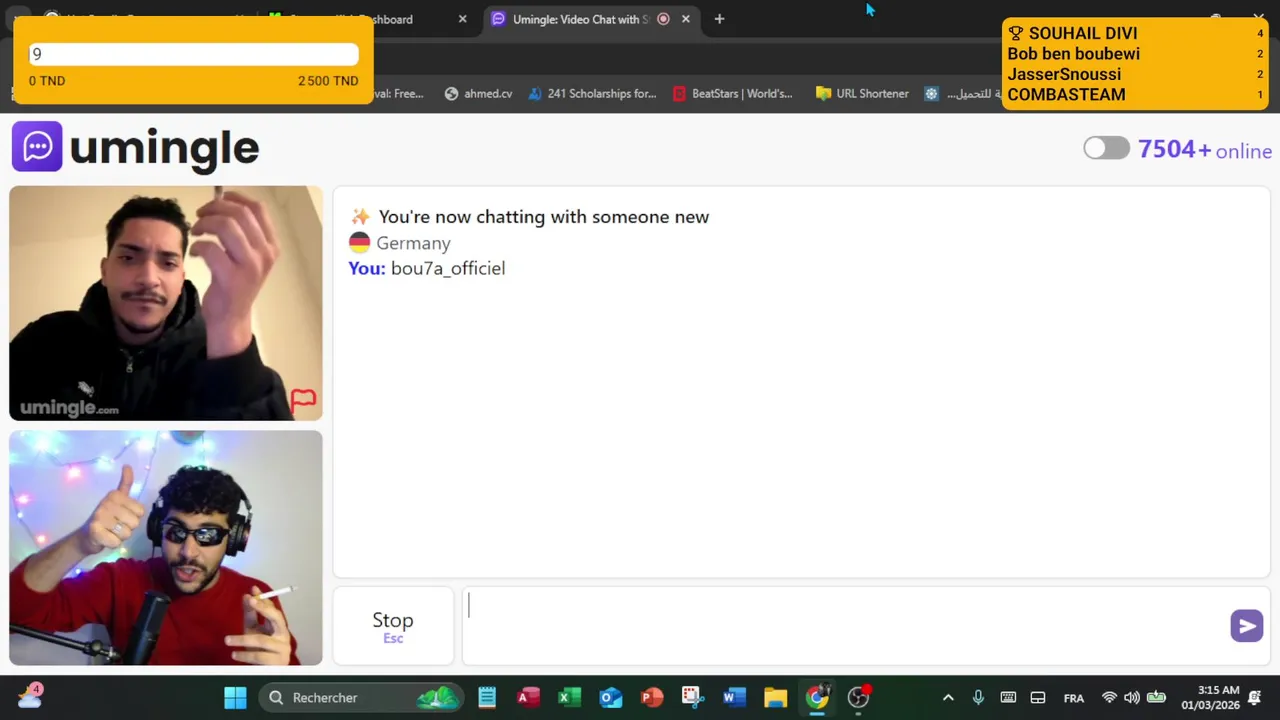Image resolution: width=1280 pixels, height=720 pixels.
Task: Open File Explorer from the taskbar
Action: coord(775,698)
